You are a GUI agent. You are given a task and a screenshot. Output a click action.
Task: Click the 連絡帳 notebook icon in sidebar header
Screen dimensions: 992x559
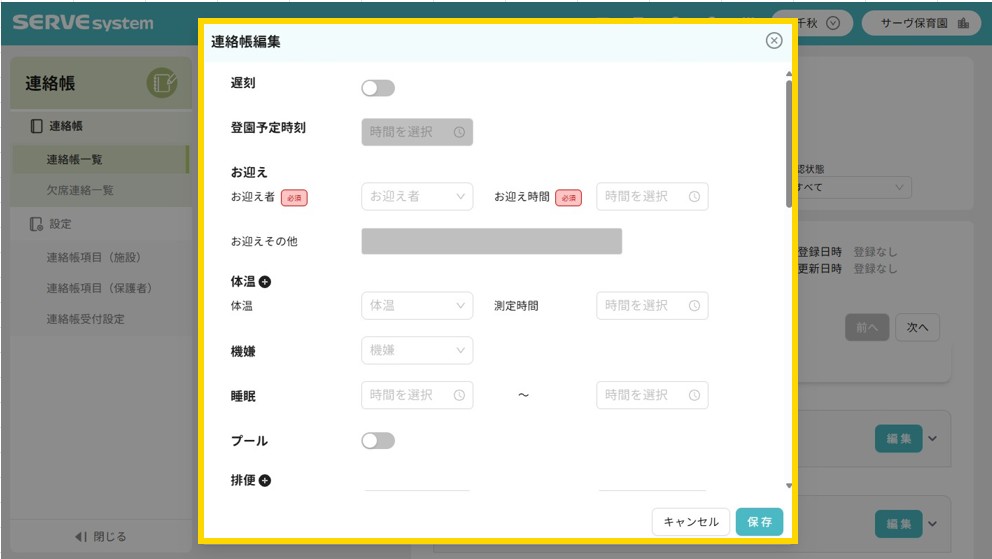click(x=161, y=85)
